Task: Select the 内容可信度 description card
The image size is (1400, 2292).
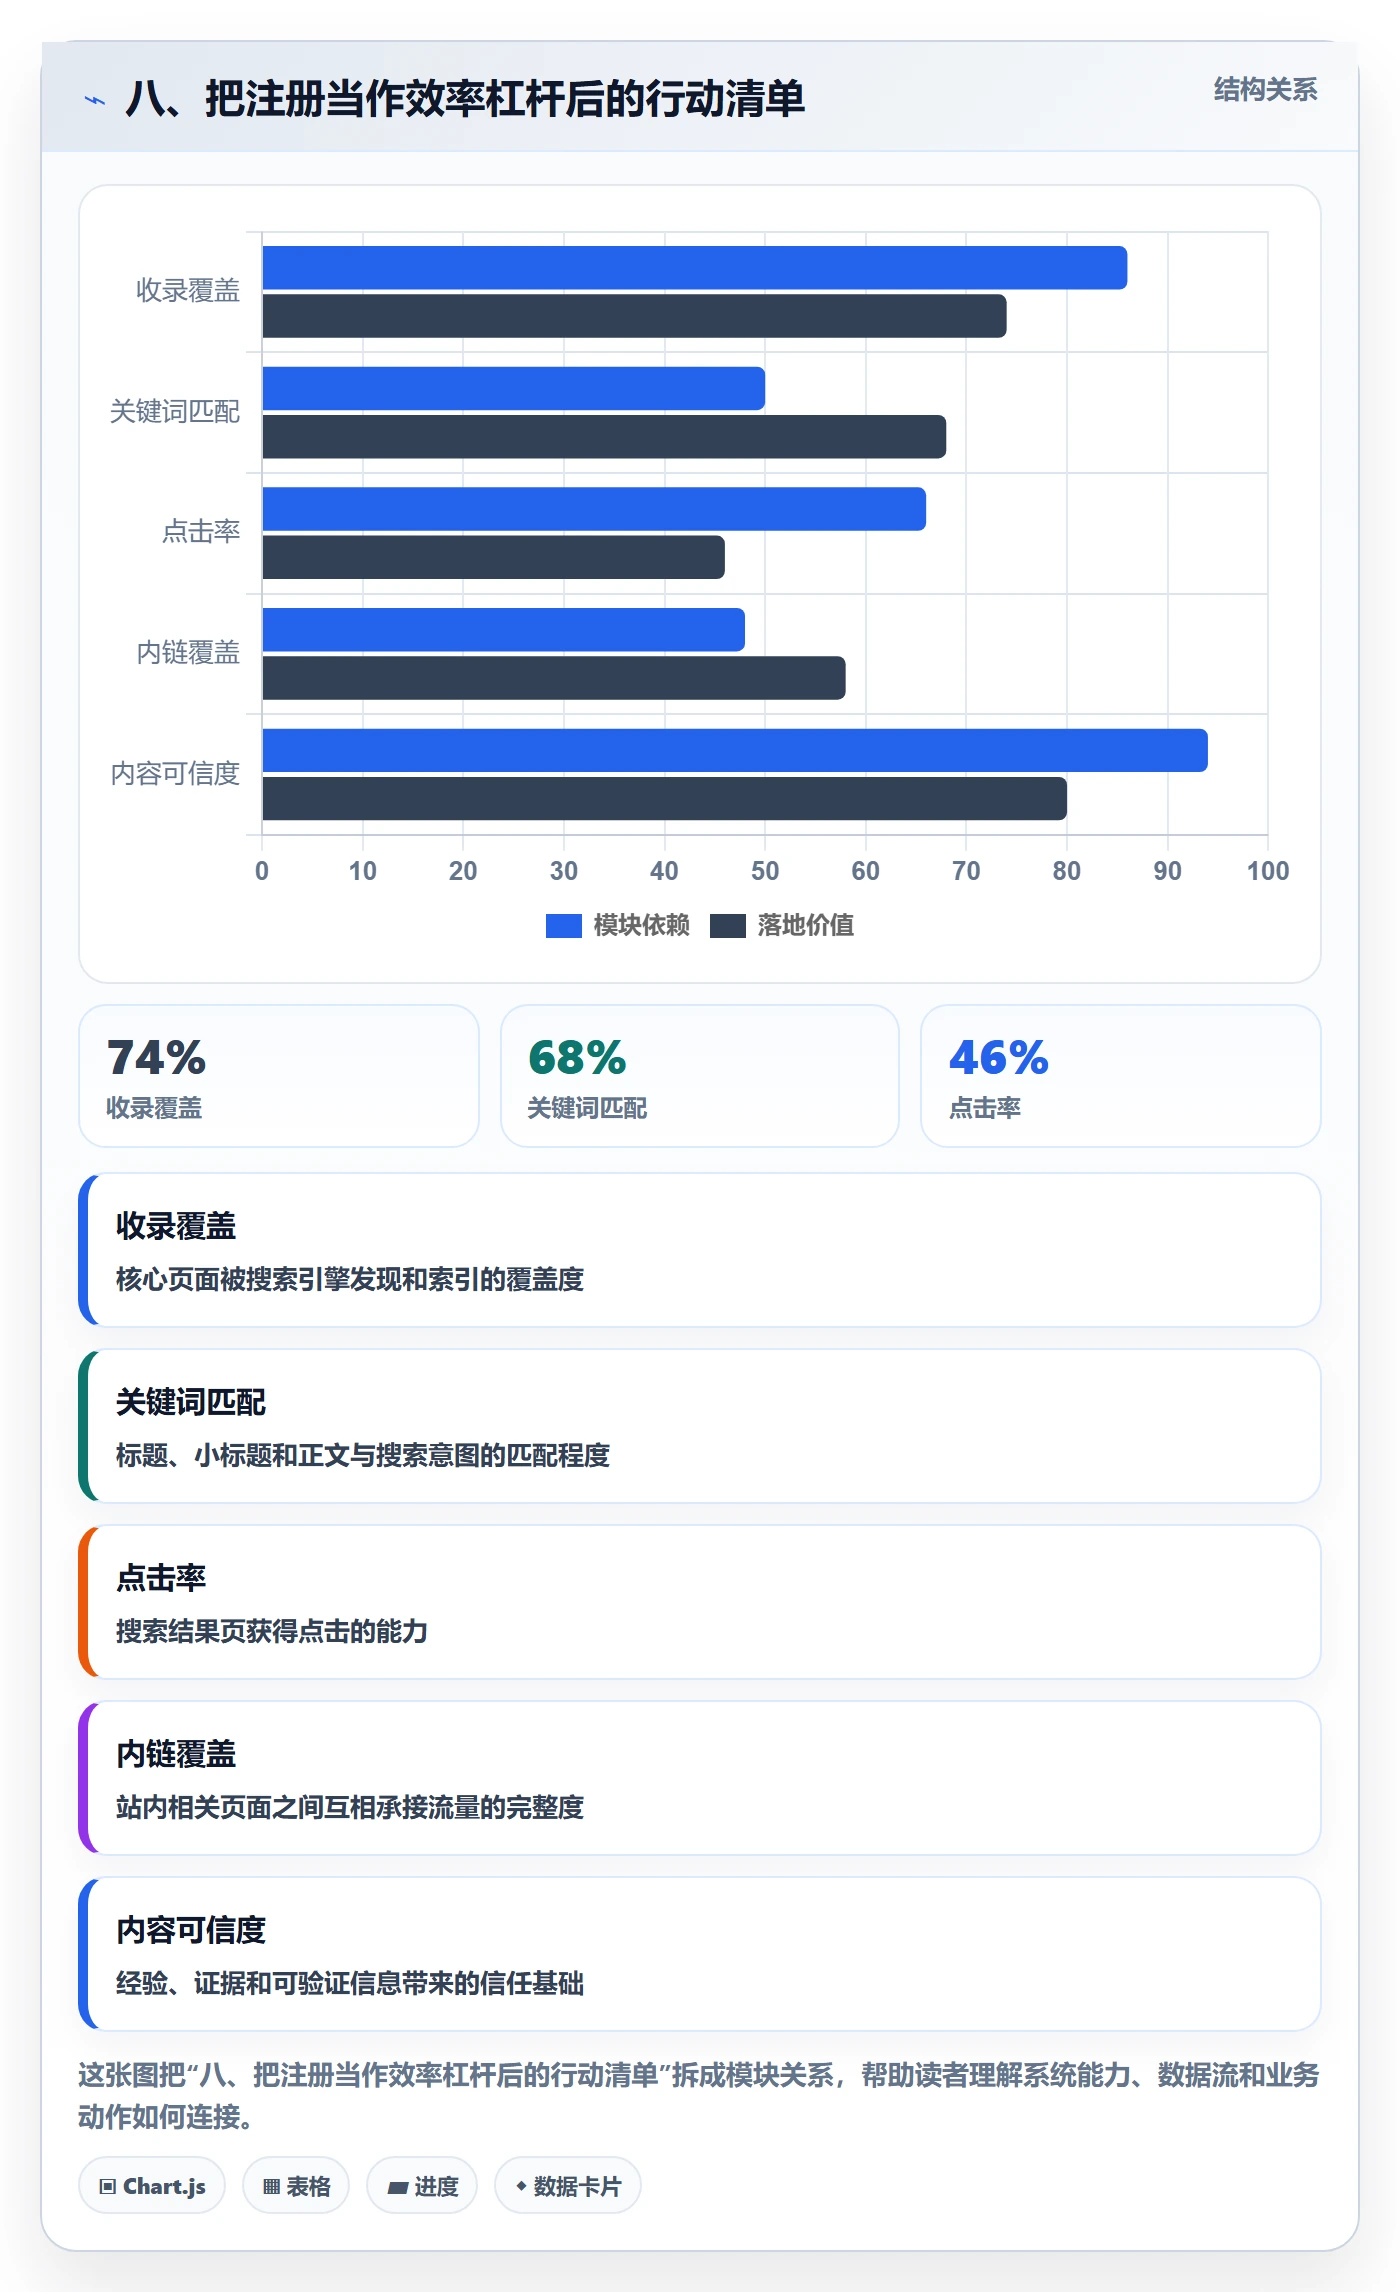Action: pyautogui.click(x=700, y=1954)
